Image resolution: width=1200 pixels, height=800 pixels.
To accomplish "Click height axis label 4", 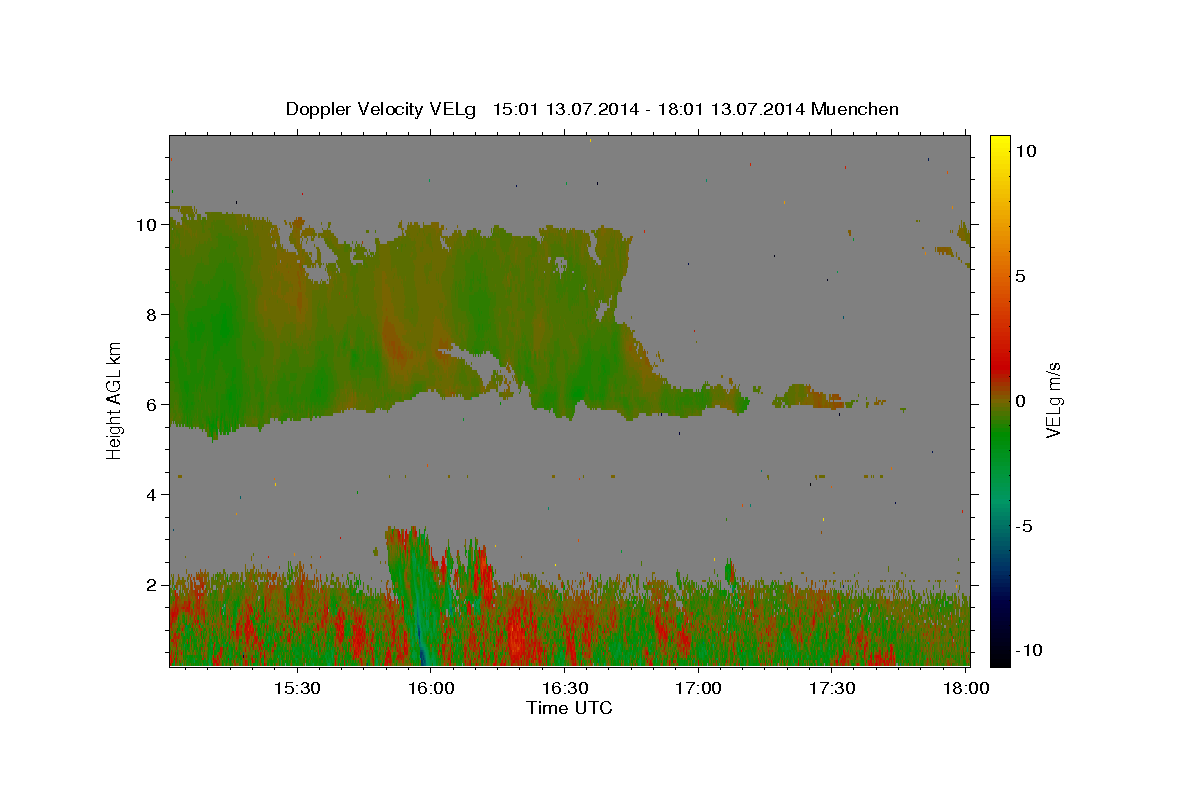I will (152, 495).
